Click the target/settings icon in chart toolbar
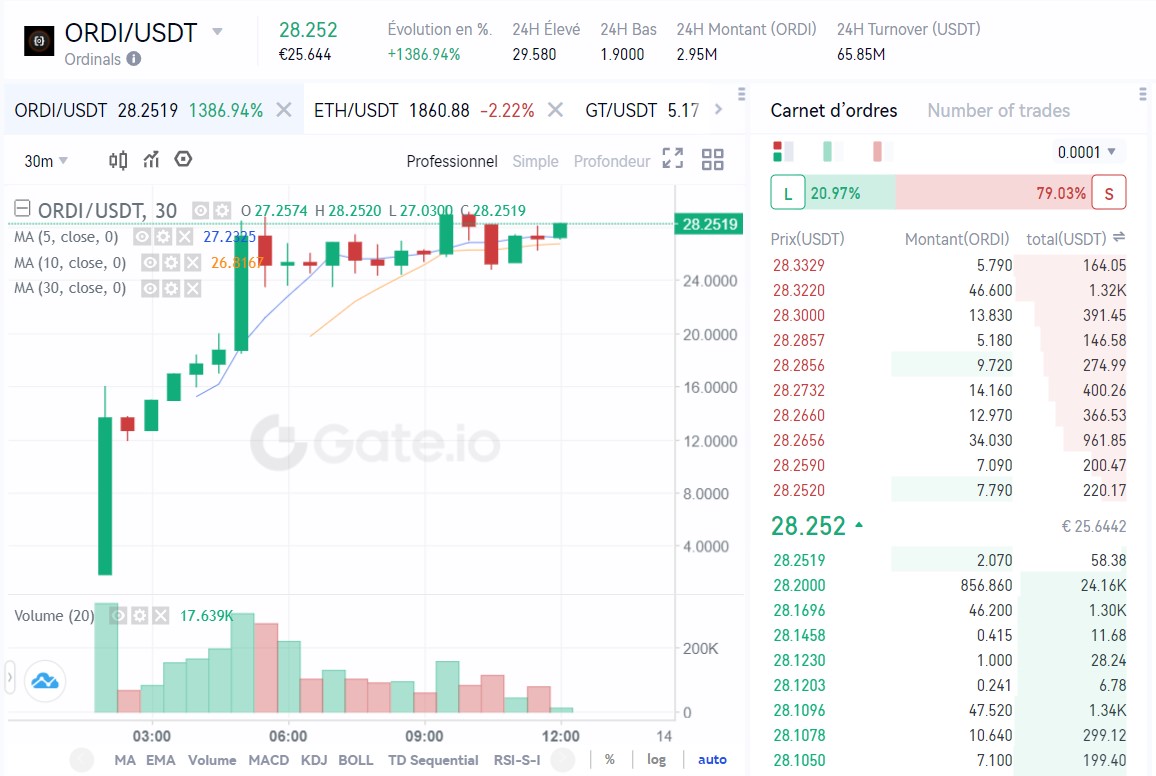The image size is (1156, 776). click(x=181, y=159)
